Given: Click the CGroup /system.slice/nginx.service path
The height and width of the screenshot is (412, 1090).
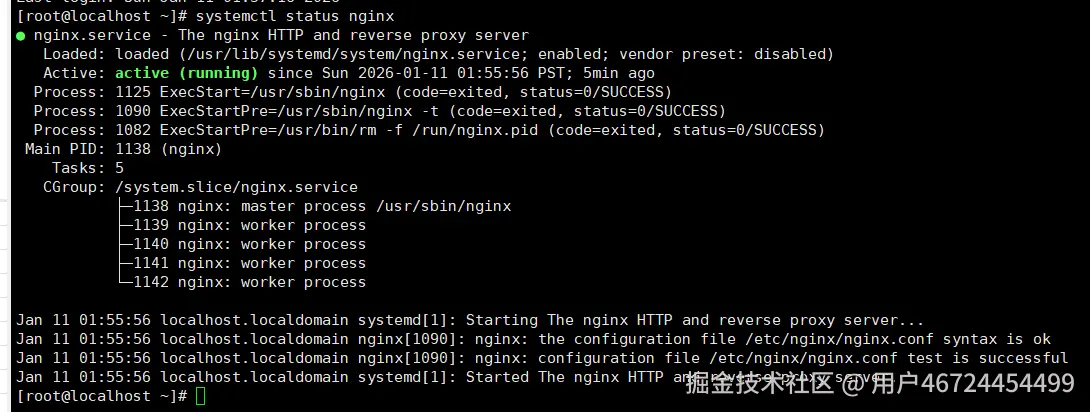Looking at the screenshot, I should (236, 187).
